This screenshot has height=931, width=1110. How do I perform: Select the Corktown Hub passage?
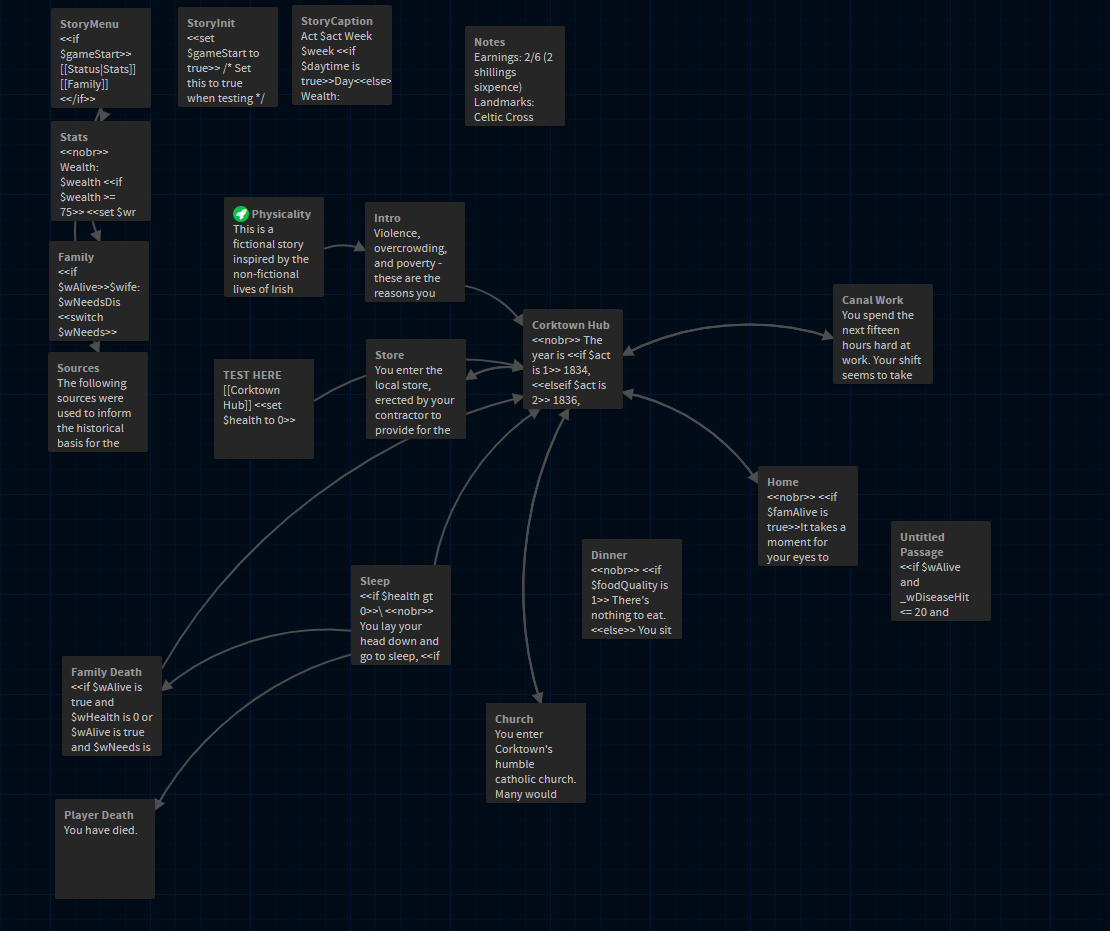(573, 359)
